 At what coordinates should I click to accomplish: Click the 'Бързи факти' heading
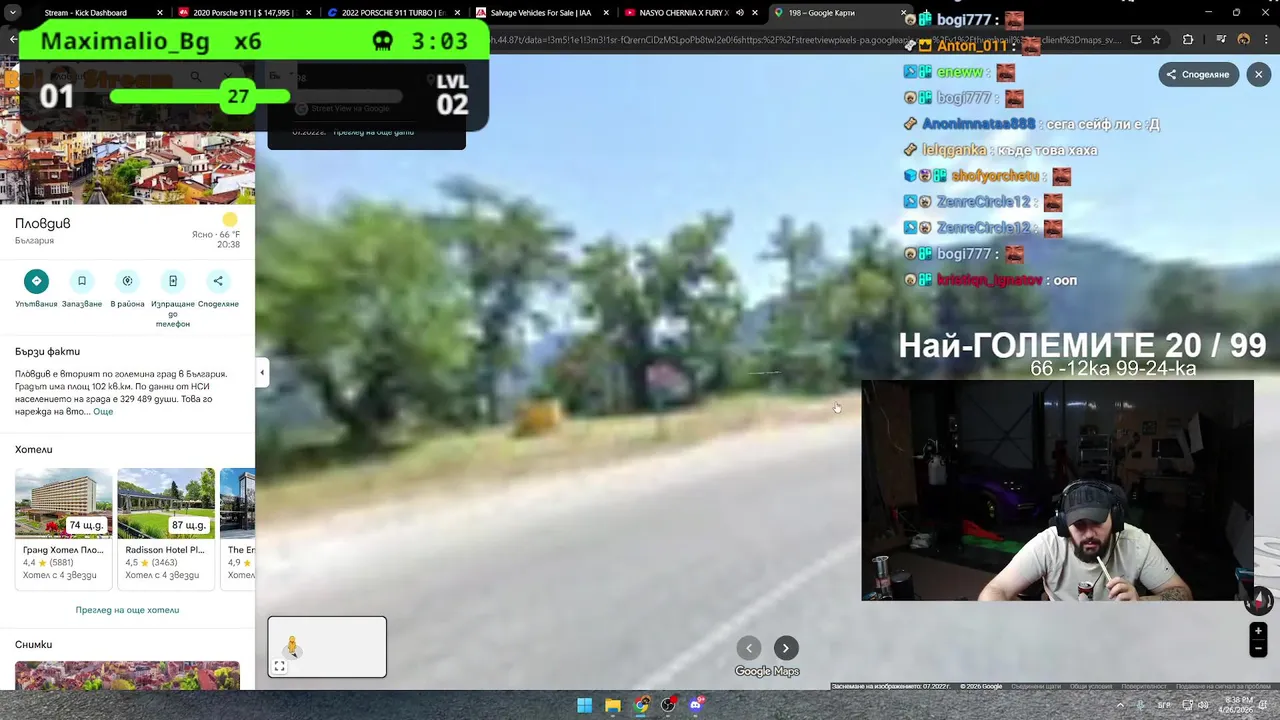(x=47, y=352)
